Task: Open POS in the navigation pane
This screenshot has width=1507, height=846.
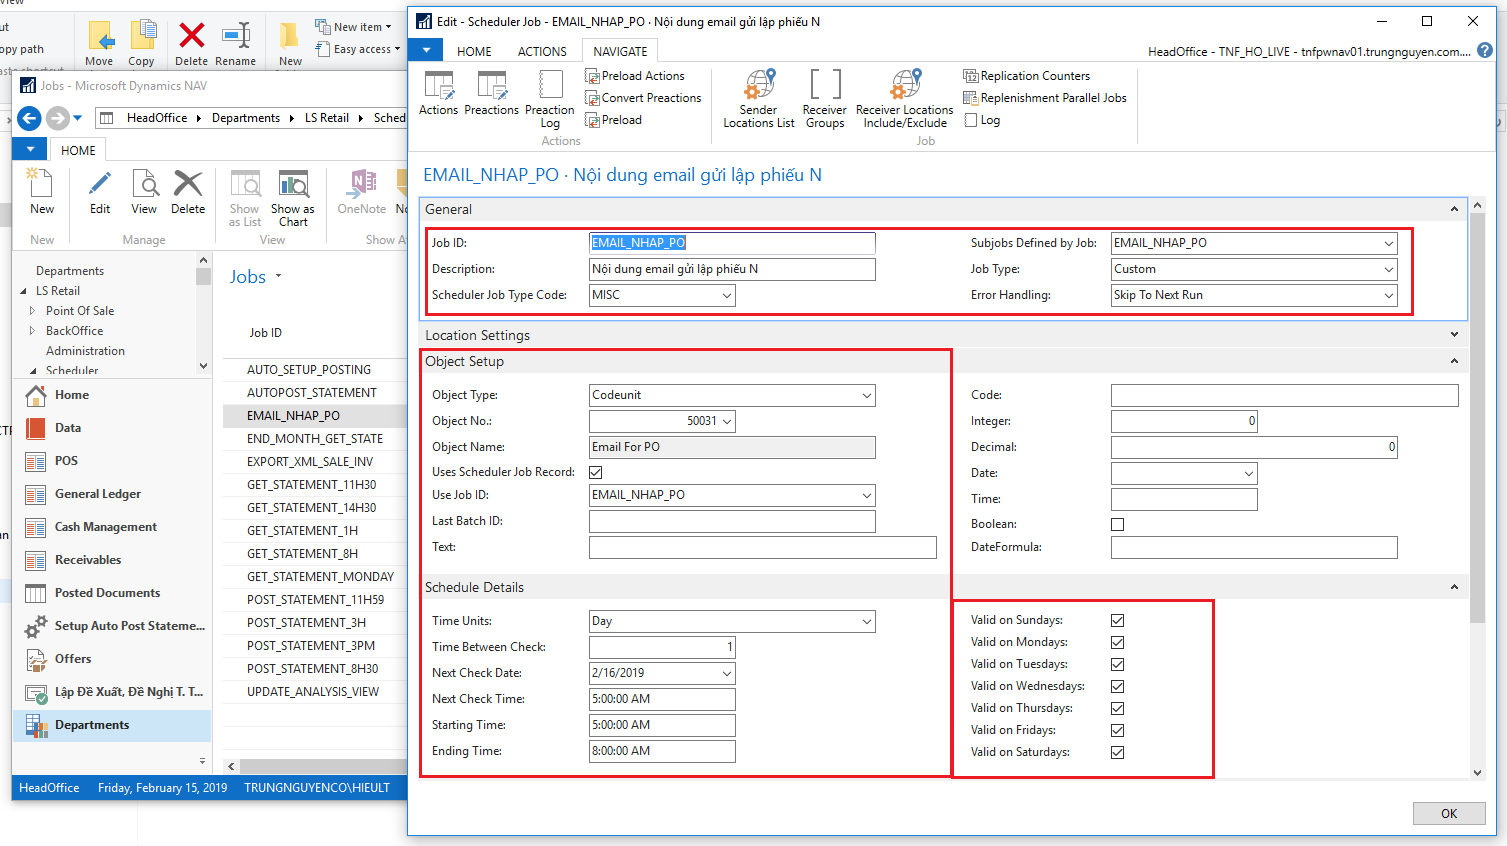Action: tap(112, 461)
